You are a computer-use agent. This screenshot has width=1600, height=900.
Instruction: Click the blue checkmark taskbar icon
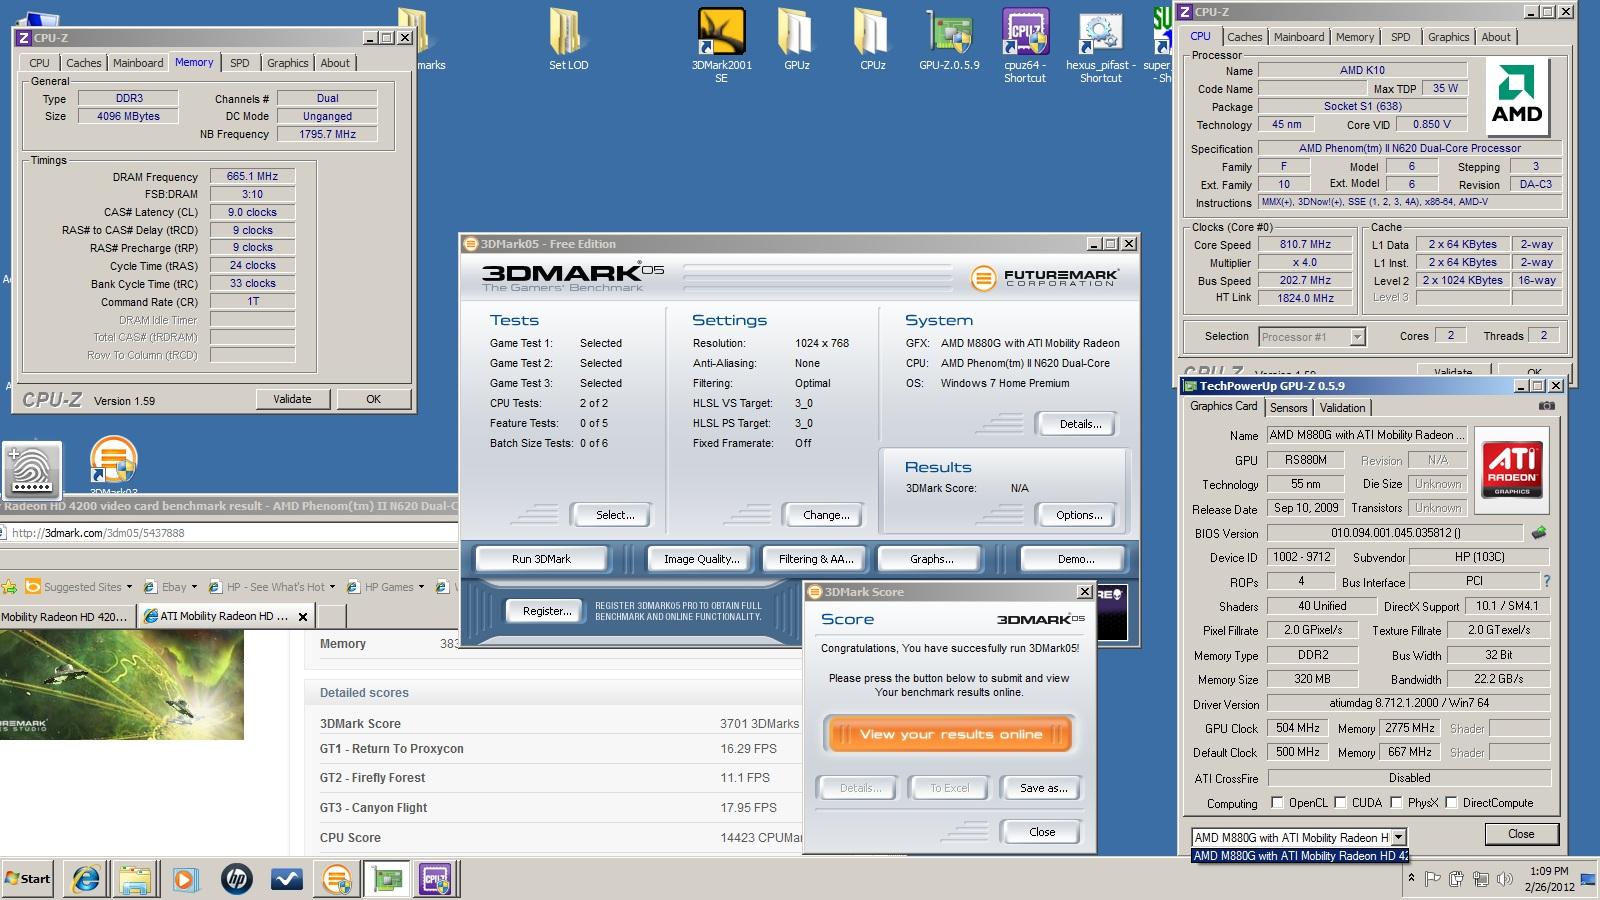[287, 879]
